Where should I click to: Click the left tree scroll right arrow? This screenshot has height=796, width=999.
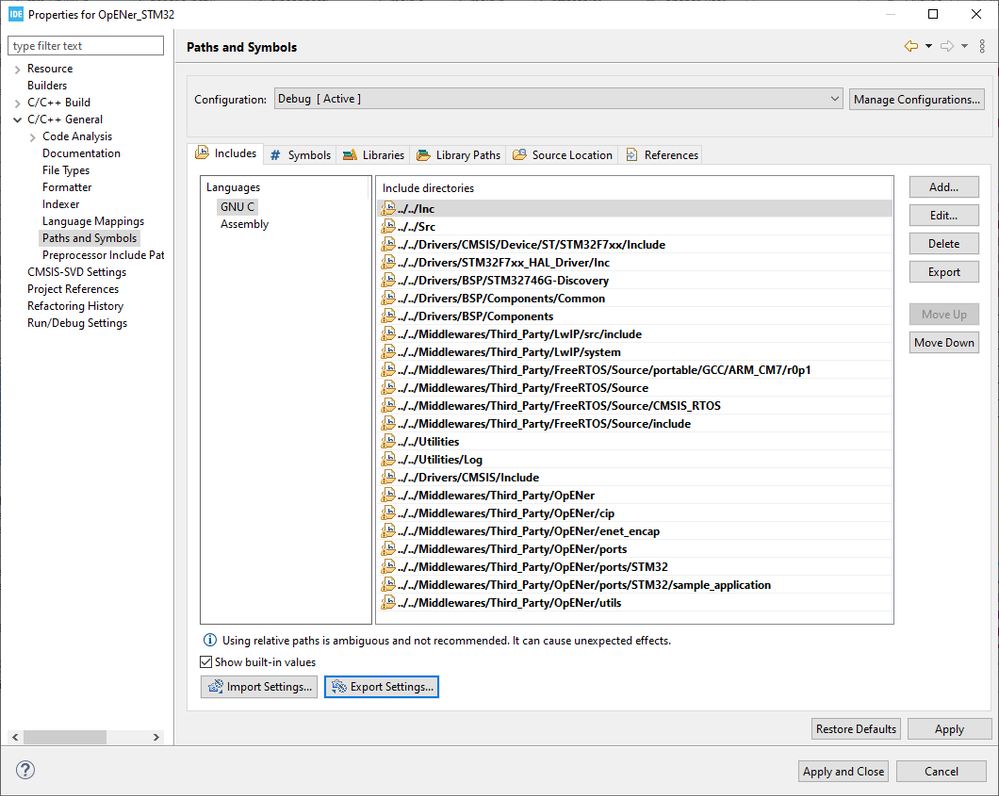click(x=156, y=737)
